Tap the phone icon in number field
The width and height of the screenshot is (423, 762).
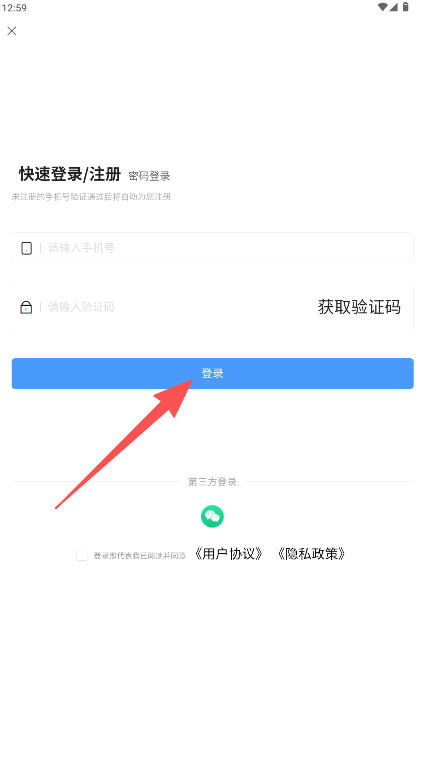tap(26, 248)
